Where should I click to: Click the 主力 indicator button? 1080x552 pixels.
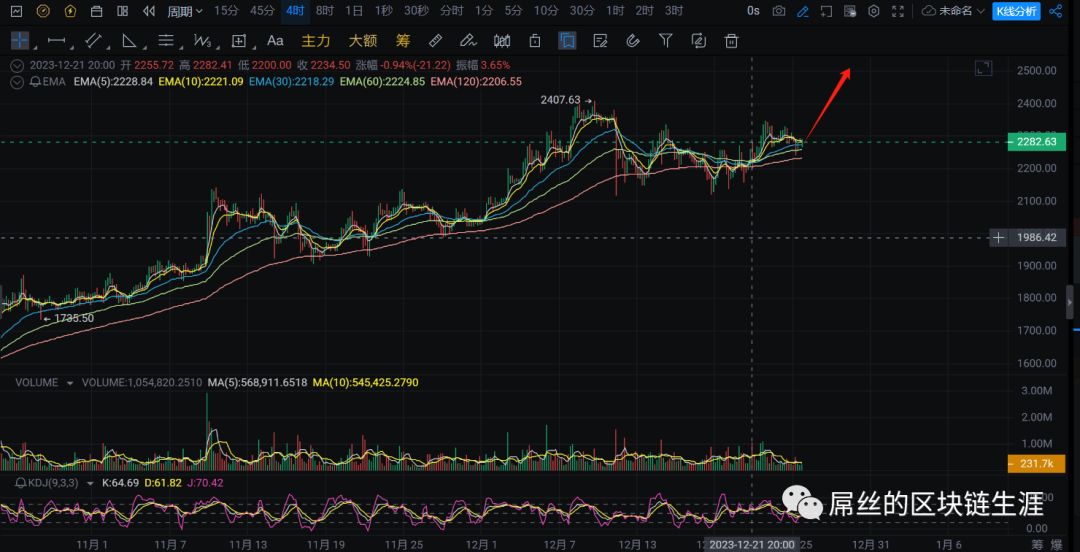click(x=316, y=41)
